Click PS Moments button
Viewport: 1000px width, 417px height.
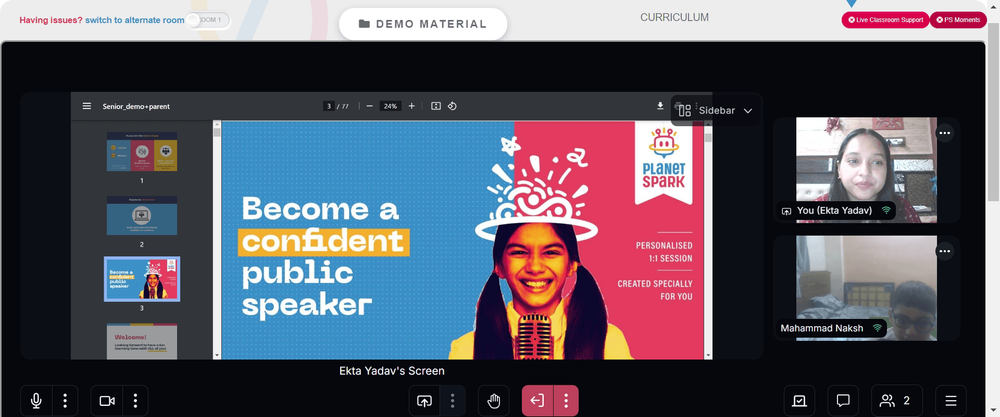(x=958, y=20)
